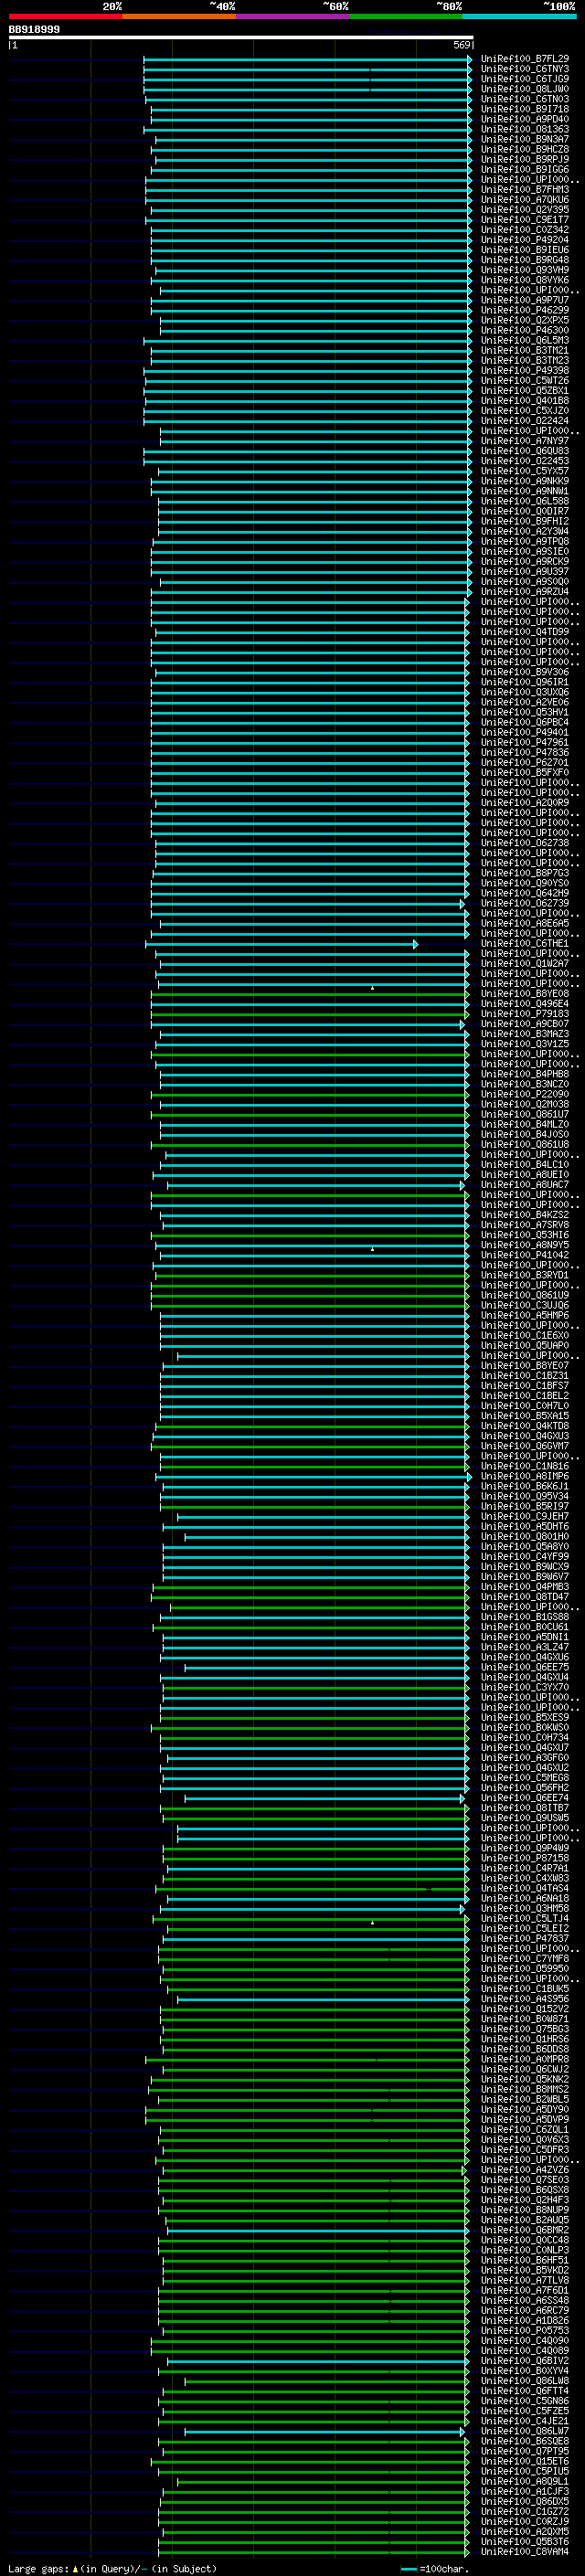Select hit label UniRef100_P05753
585x2576 pixels.
[x=525, y=2330]
